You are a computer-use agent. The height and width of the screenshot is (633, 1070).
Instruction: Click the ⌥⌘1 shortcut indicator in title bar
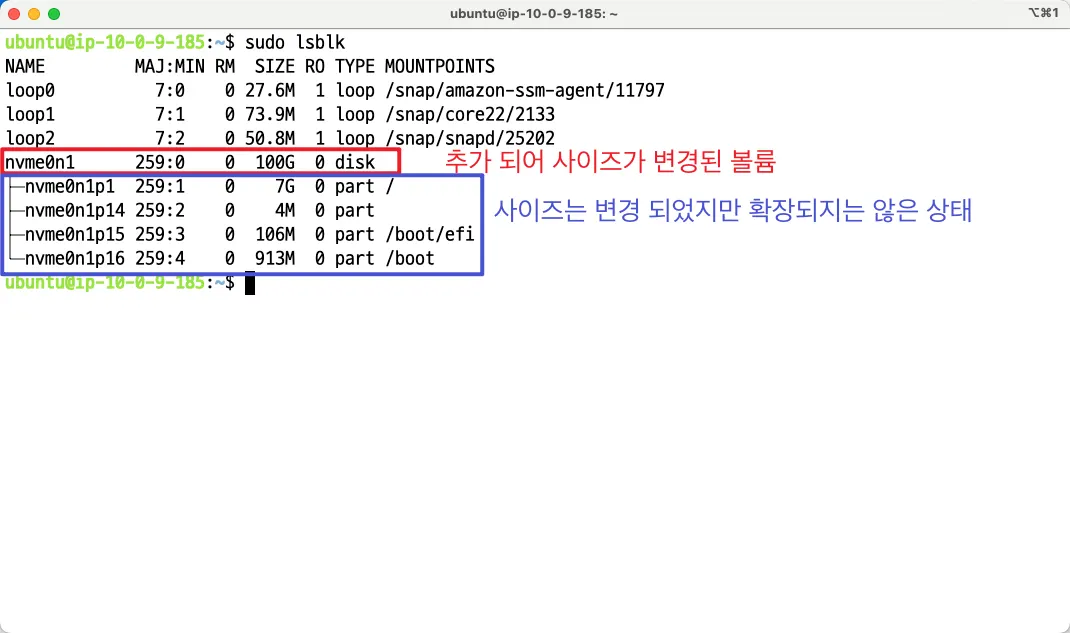pyautogui.click(x=1043, y=12)
